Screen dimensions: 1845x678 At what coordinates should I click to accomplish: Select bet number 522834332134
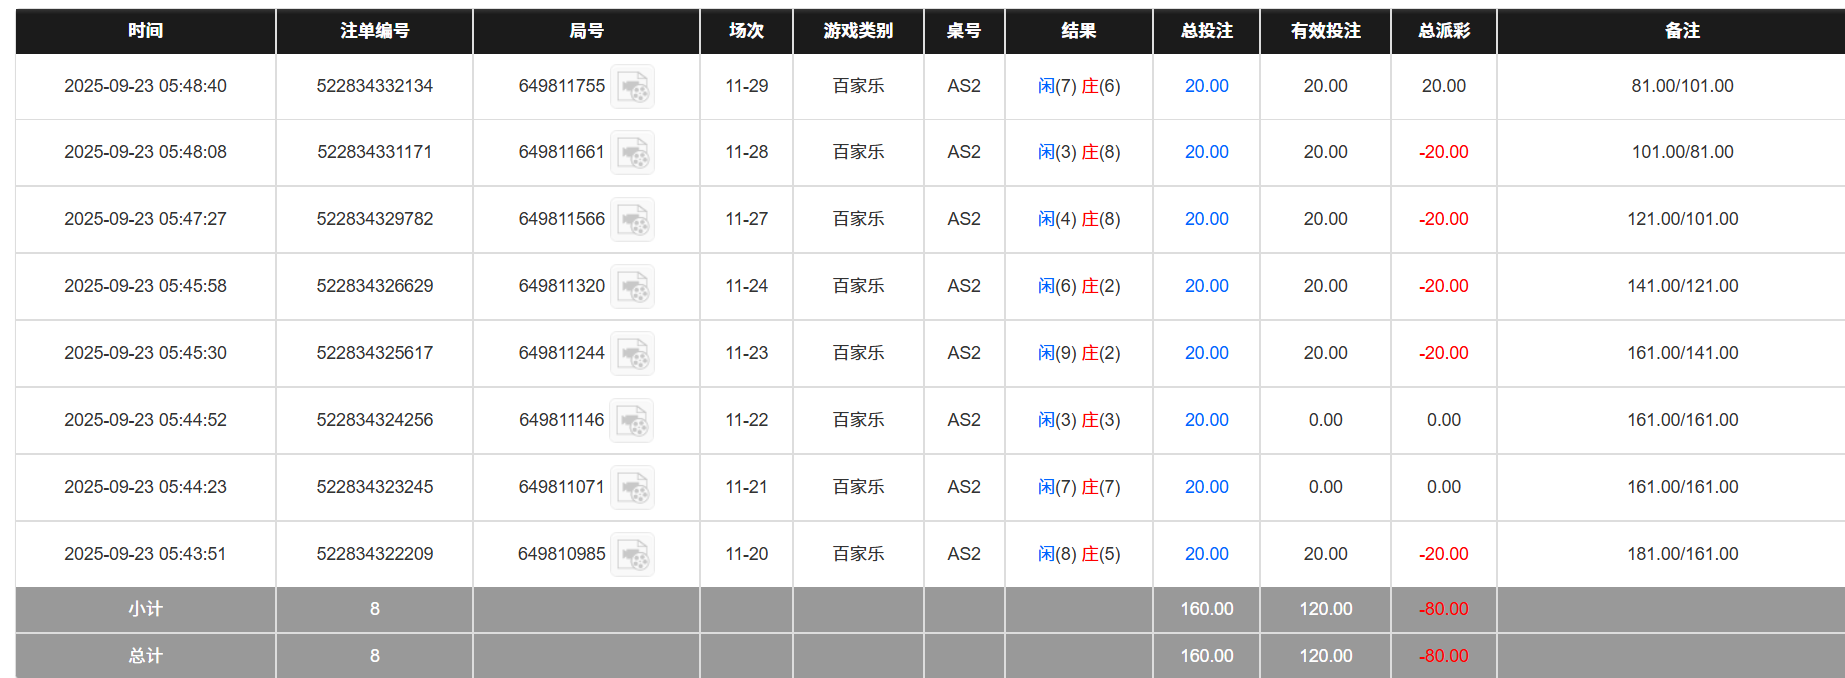pyautogui.click(x=374, y=86)
